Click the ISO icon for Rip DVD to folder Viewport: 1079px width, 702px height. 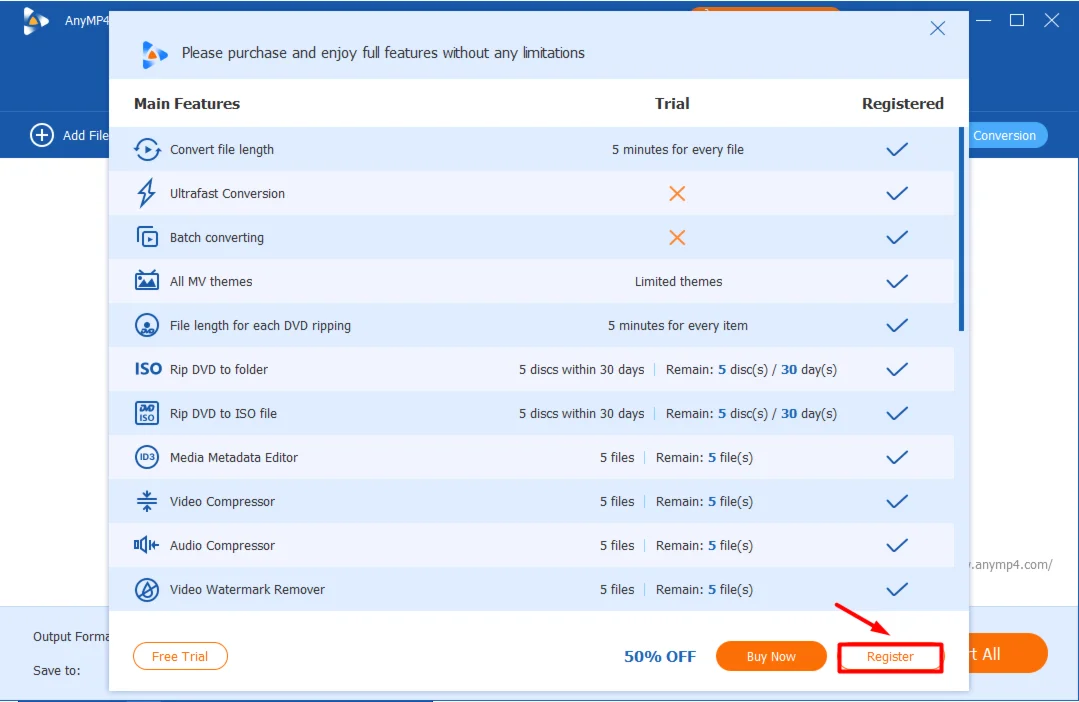(148, 369)
